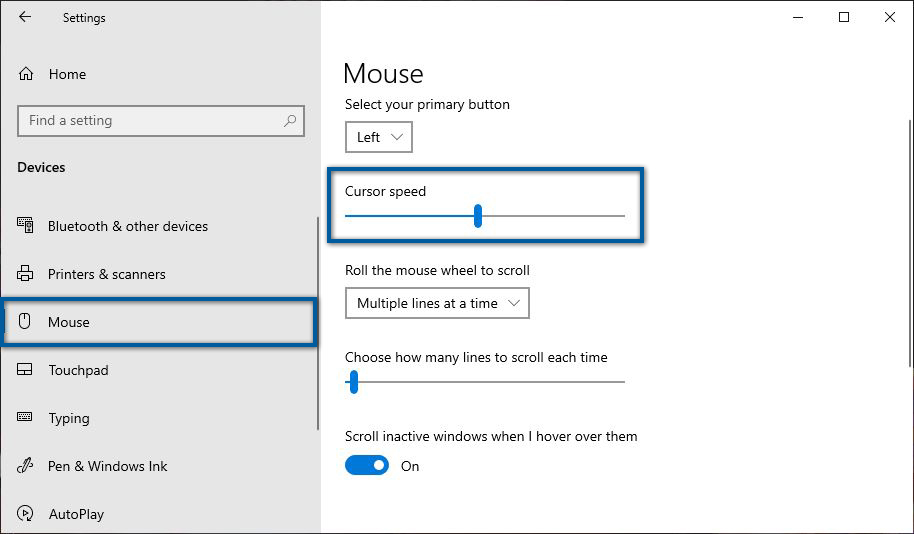This screenshot has height=534, width=914.
Task: Focus the Find a setting box
Action: pos(161,121)
